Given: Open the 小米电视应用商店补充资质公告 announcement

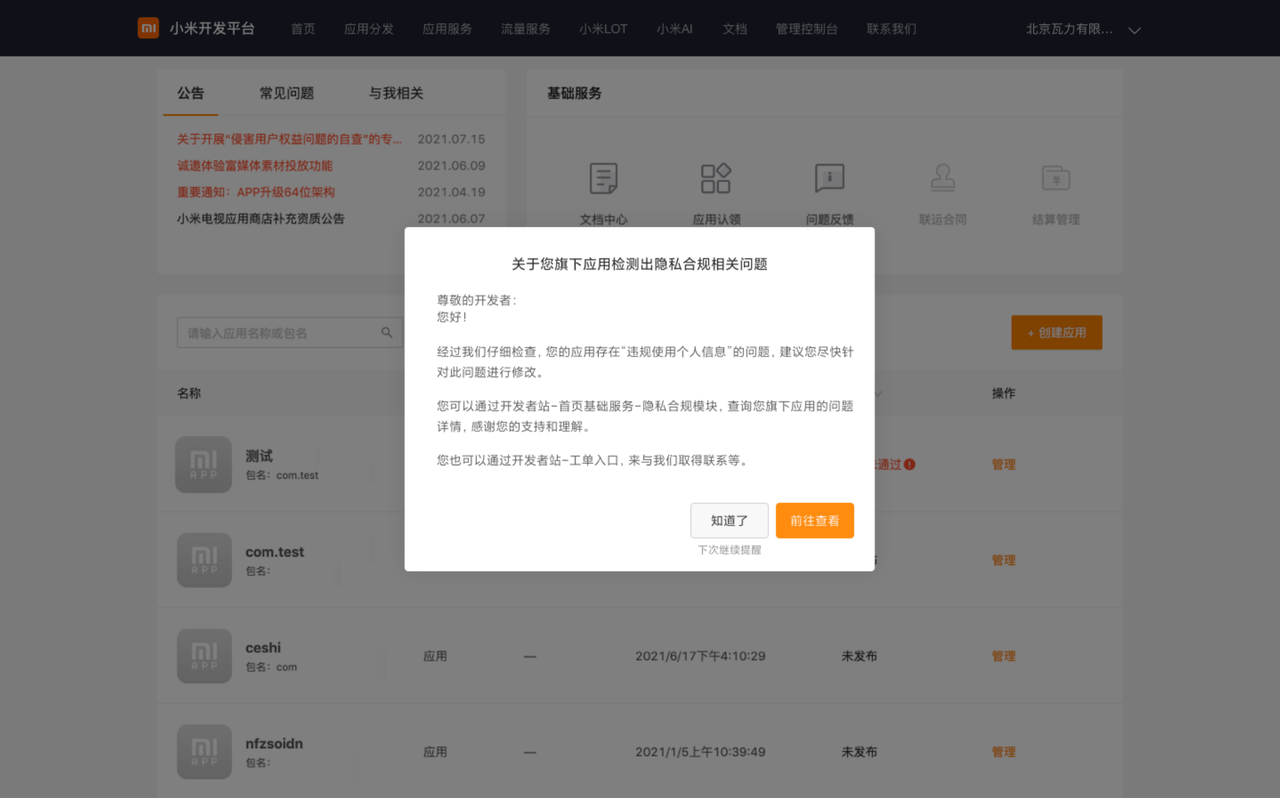Looking at the screenshot, I should [x=261, y=219].
